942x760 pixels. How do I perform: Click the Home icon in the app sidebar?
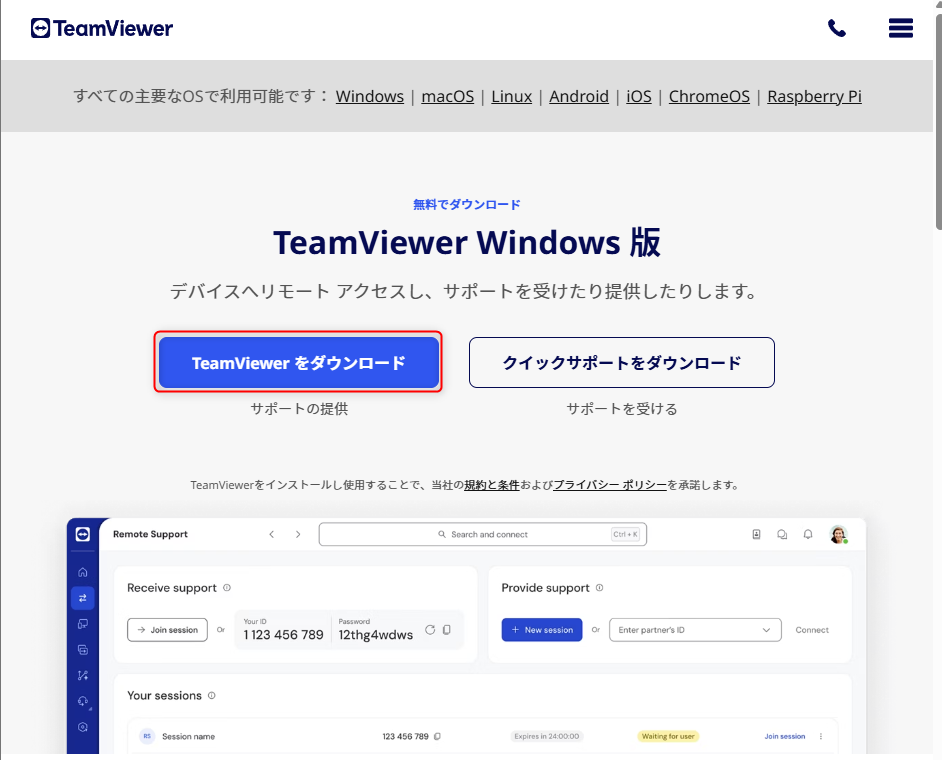[x=83, y=572]
